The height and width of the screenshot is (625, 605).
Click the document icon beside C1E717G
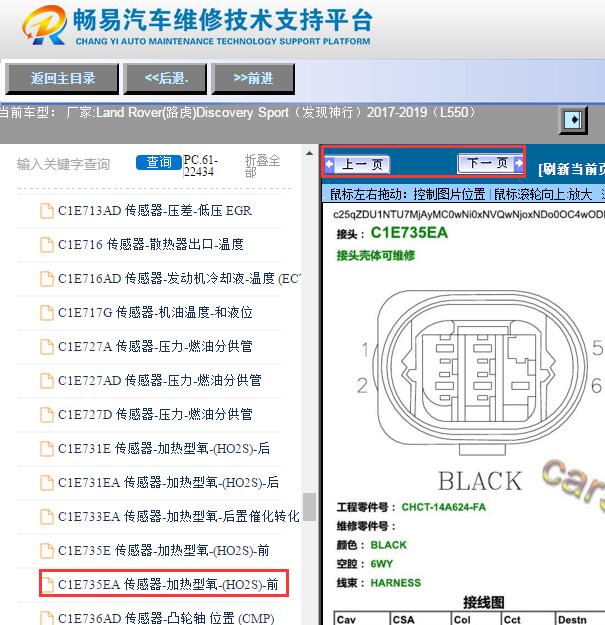[x=47, y=313]
